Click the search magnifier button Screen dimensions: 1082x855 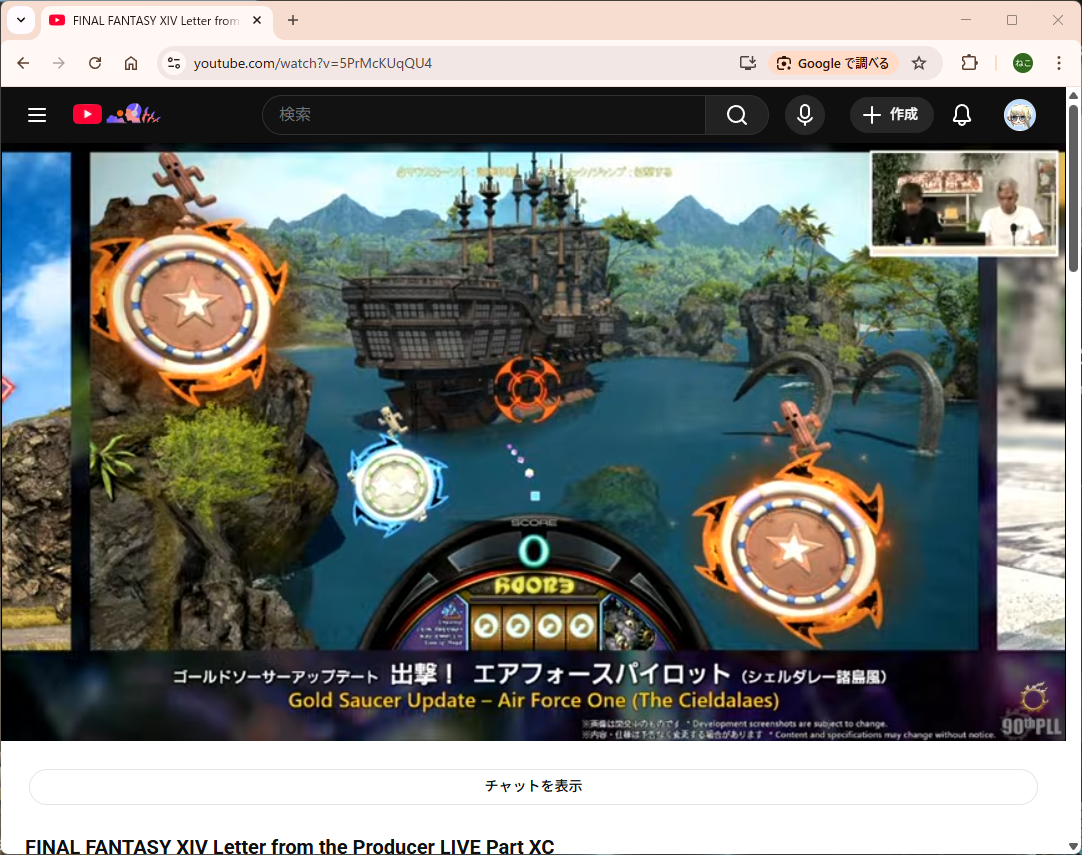click(737, 115)
